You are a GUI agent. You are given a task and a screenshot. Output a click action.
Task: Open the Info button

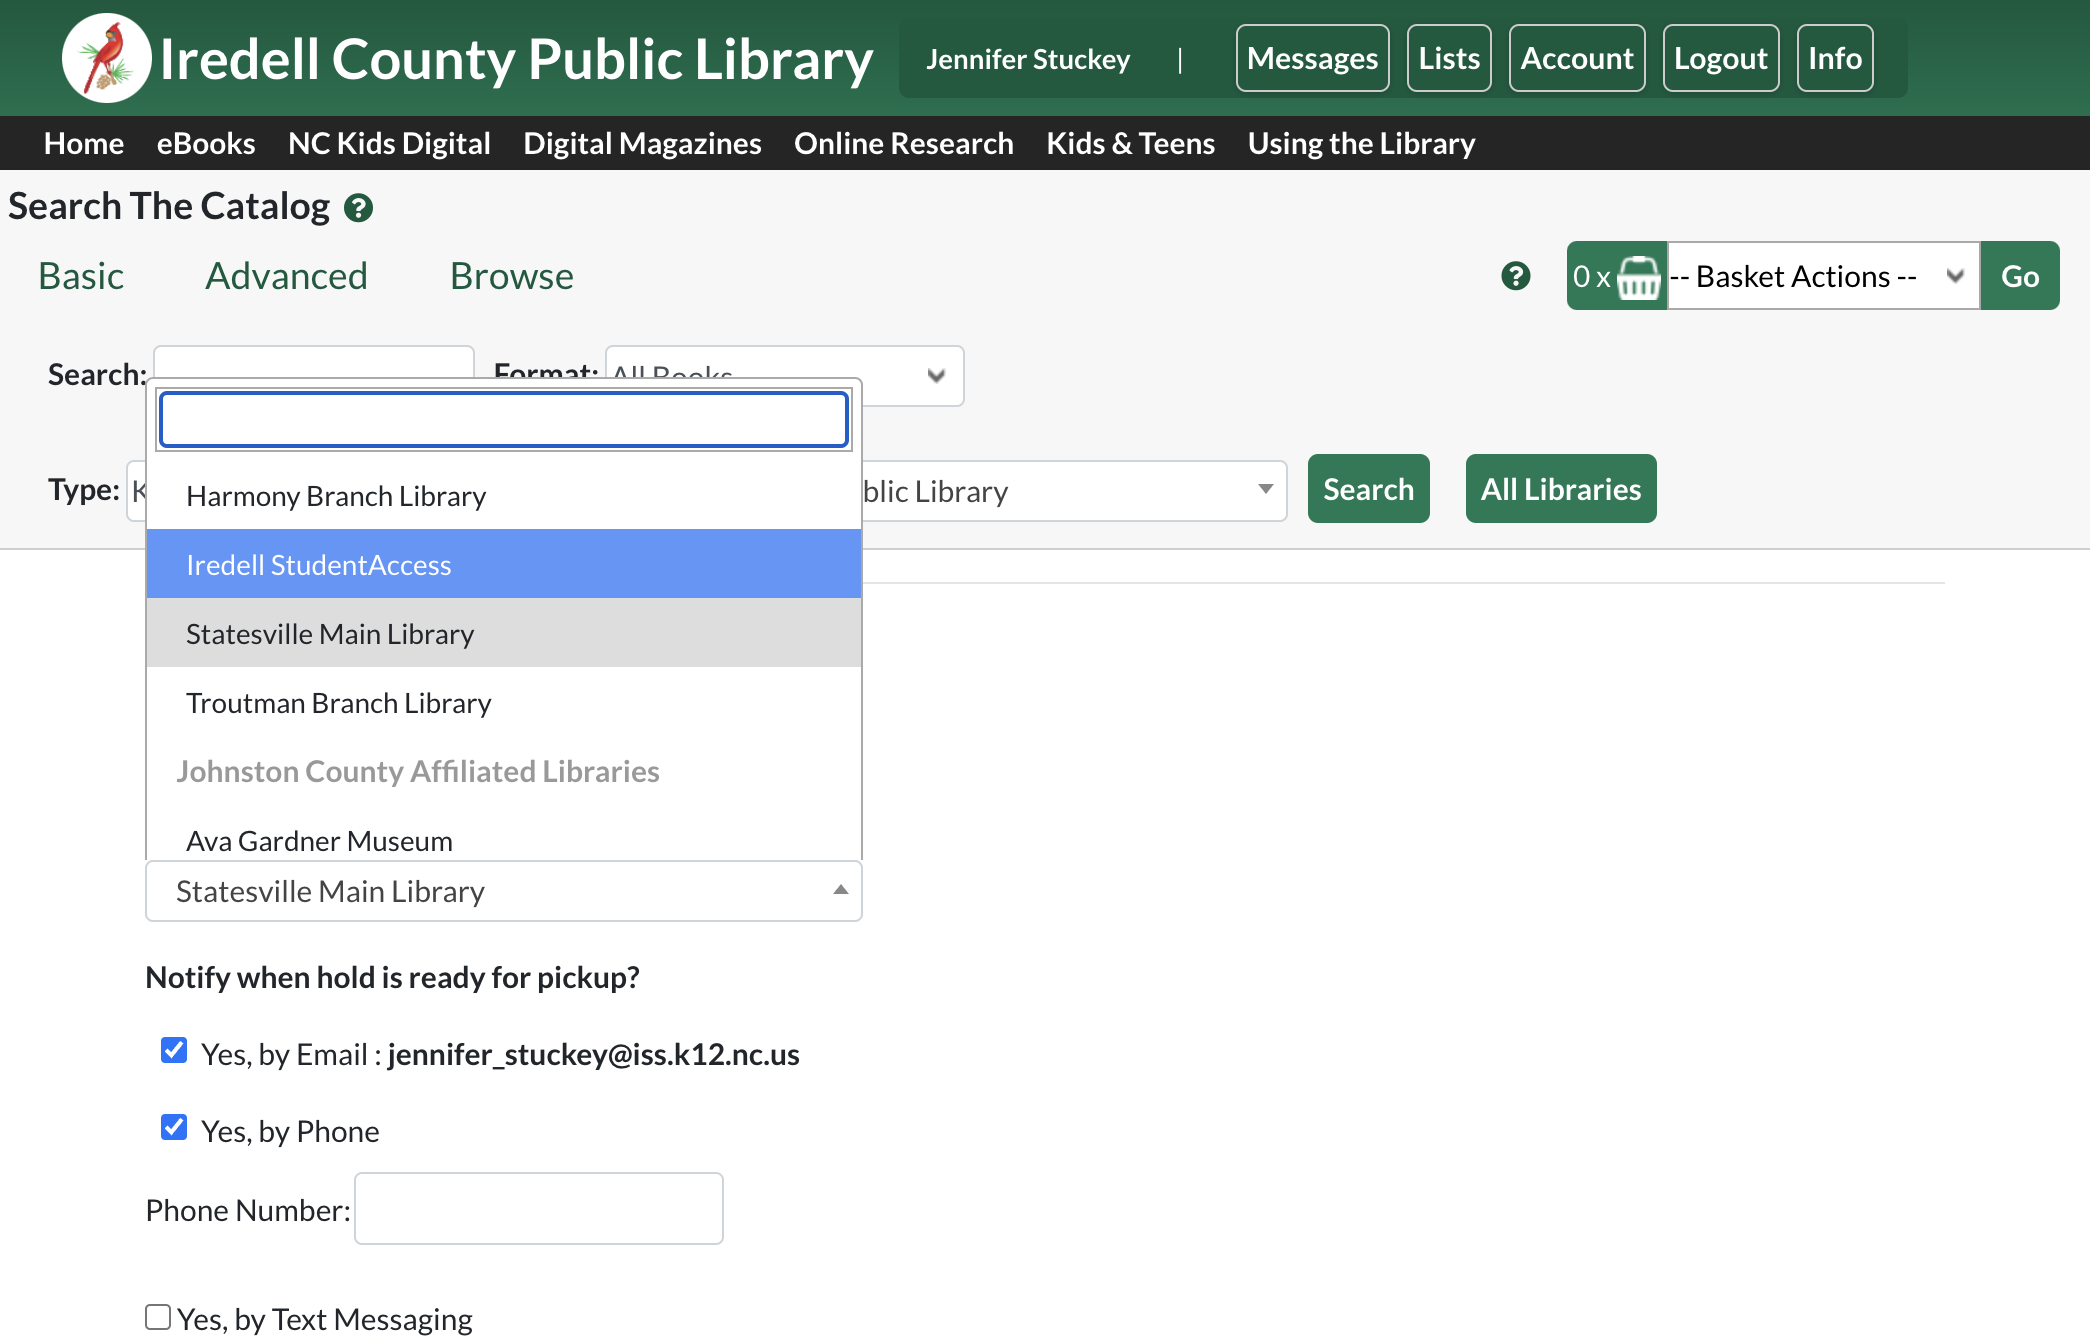pos(1835,58)
